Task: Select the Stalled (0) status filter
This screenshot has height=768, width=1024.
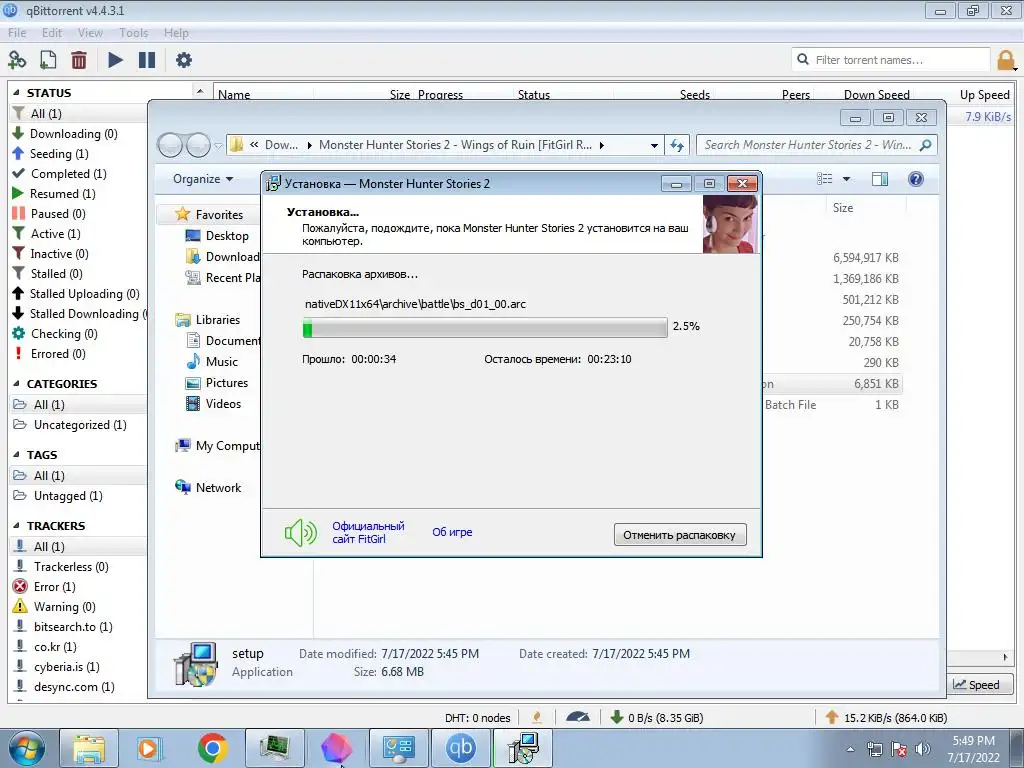Action: 56,274
